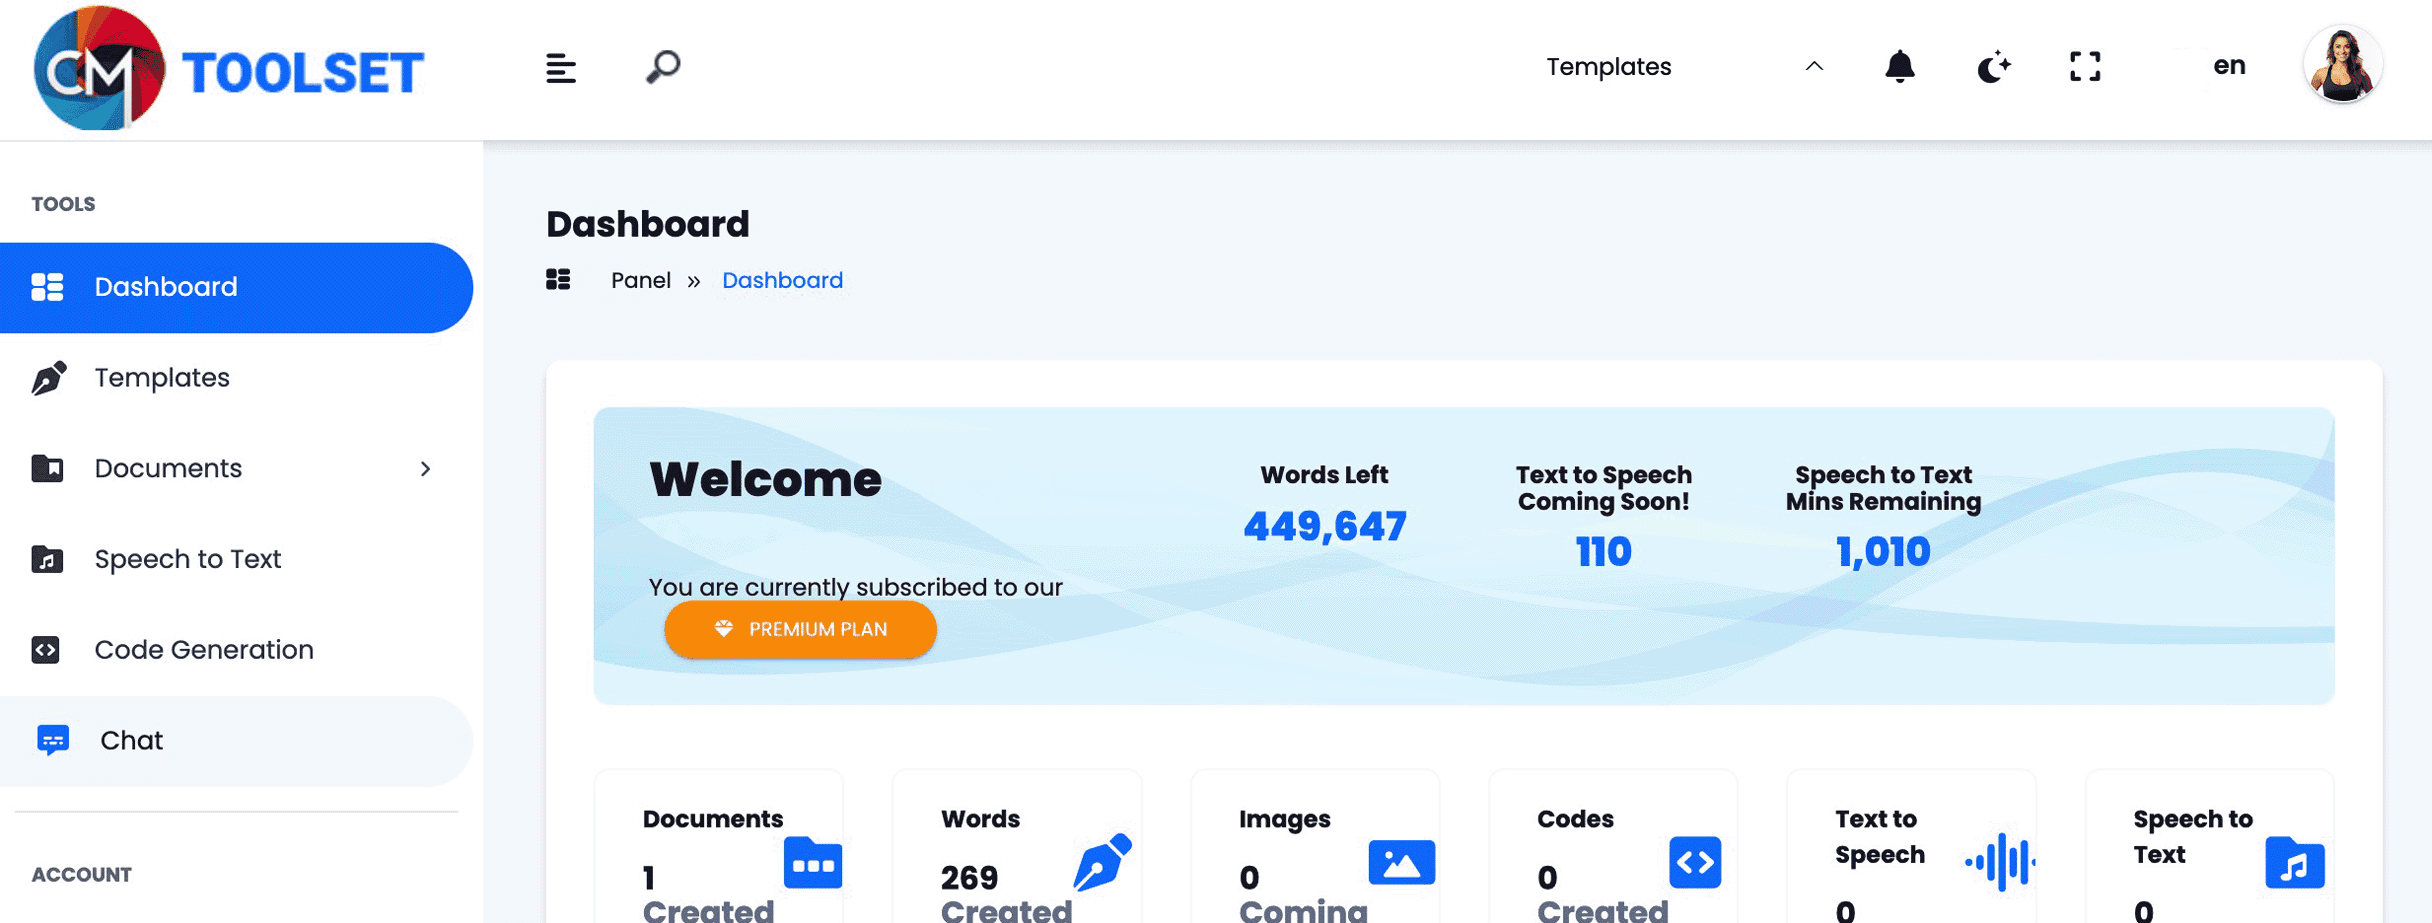
Task: Collapse Templates selector using the chevron arrow
Action: 1814,67
